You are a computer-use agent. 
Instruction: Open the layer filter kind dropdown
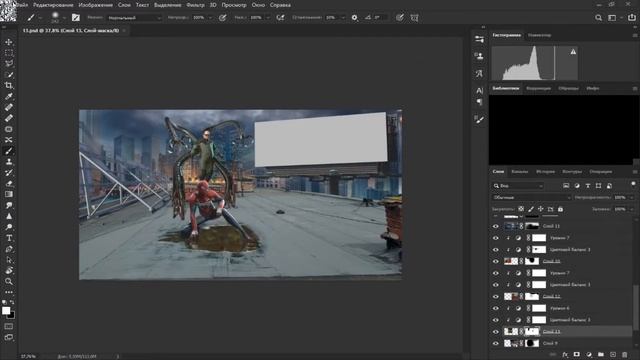[518, 186]
